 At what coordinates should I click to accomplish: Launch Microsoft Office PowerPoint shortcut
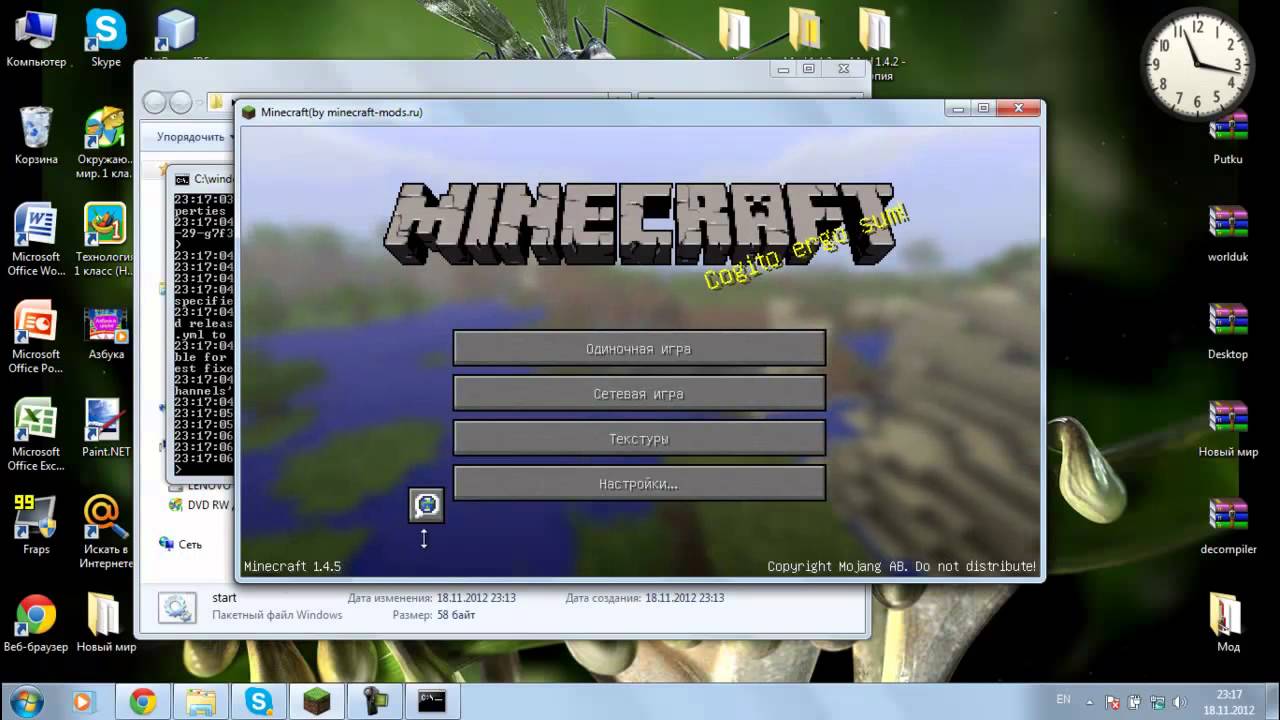click(x=36, y=338)
